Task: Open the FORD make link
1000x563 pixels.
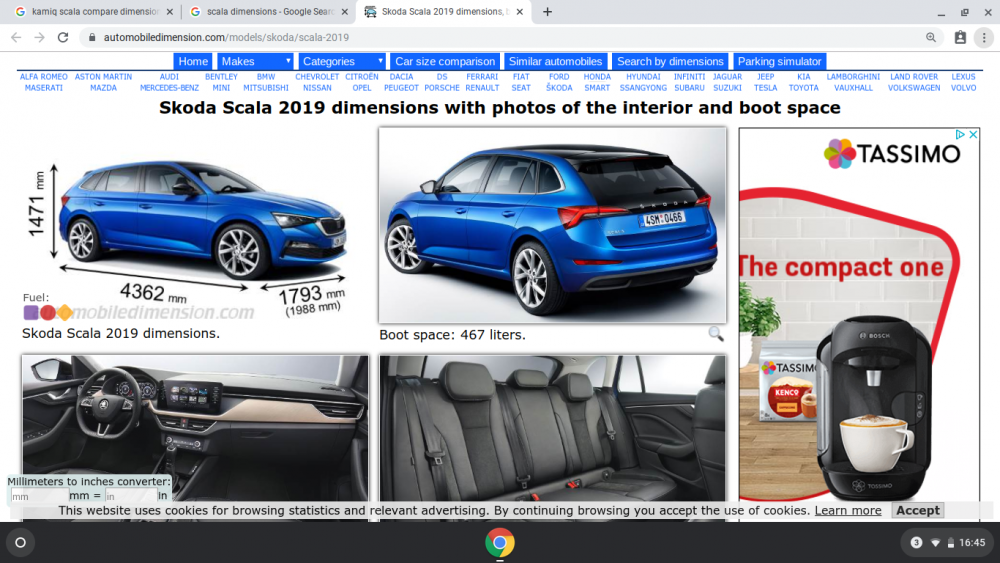Action: [x=559, y=77]
